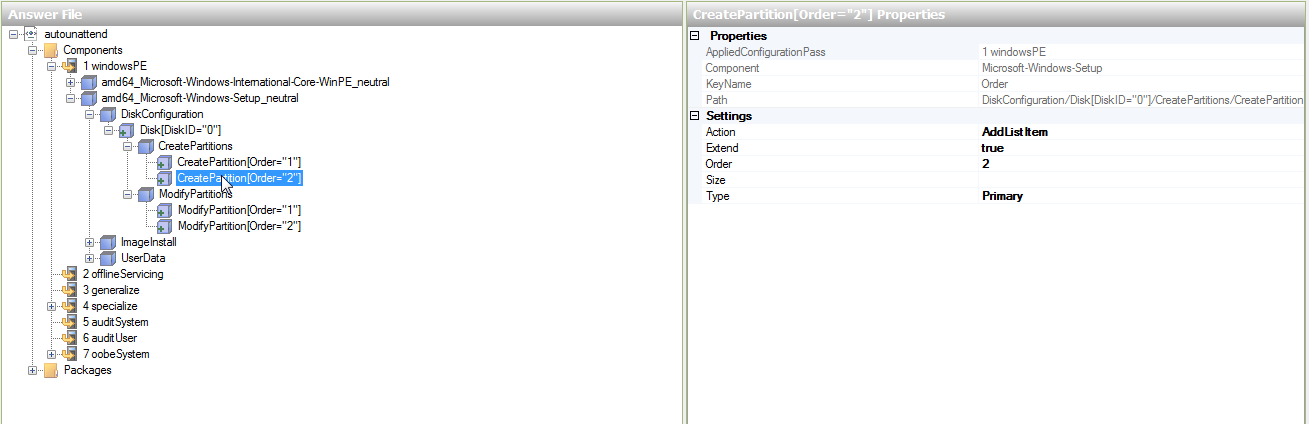
Task: Click the 3 generalize pass icon
Action: 69,290
